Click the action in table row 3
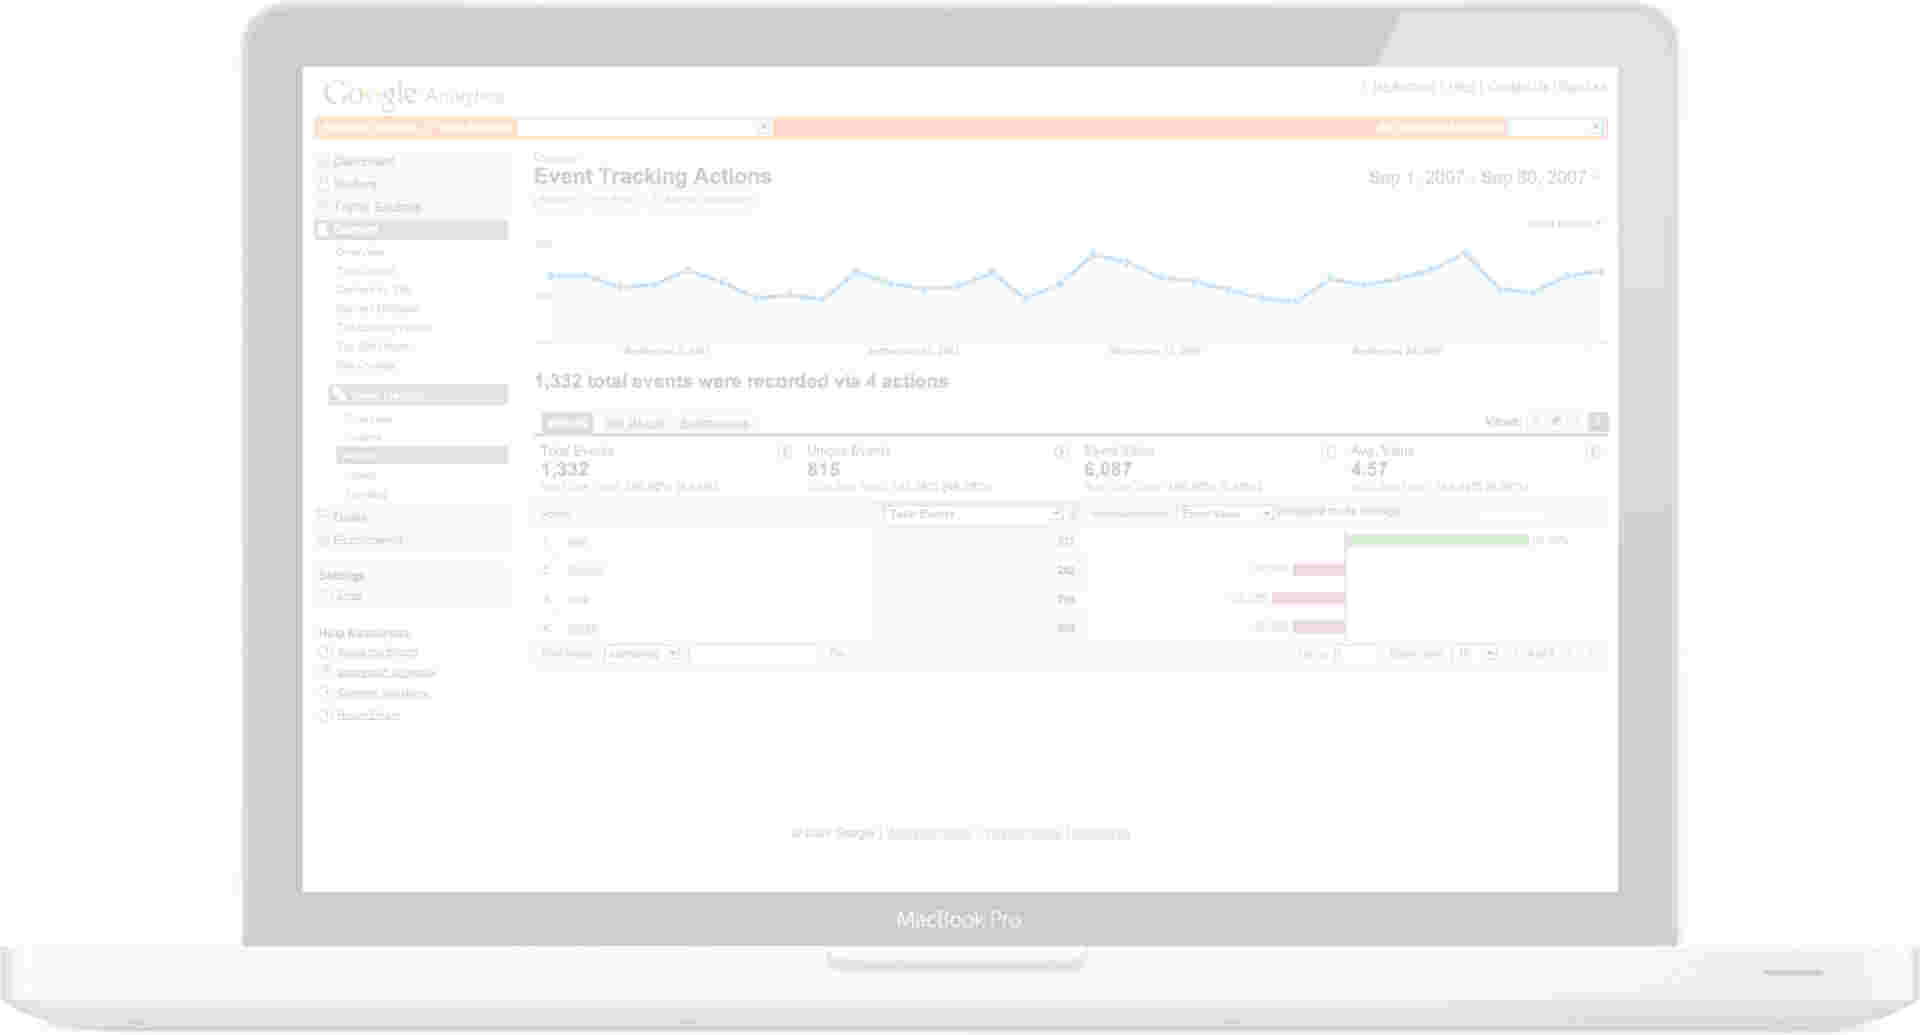Screen dimensions: 1920x1035 pyautogui.click(x=578, y=600)
